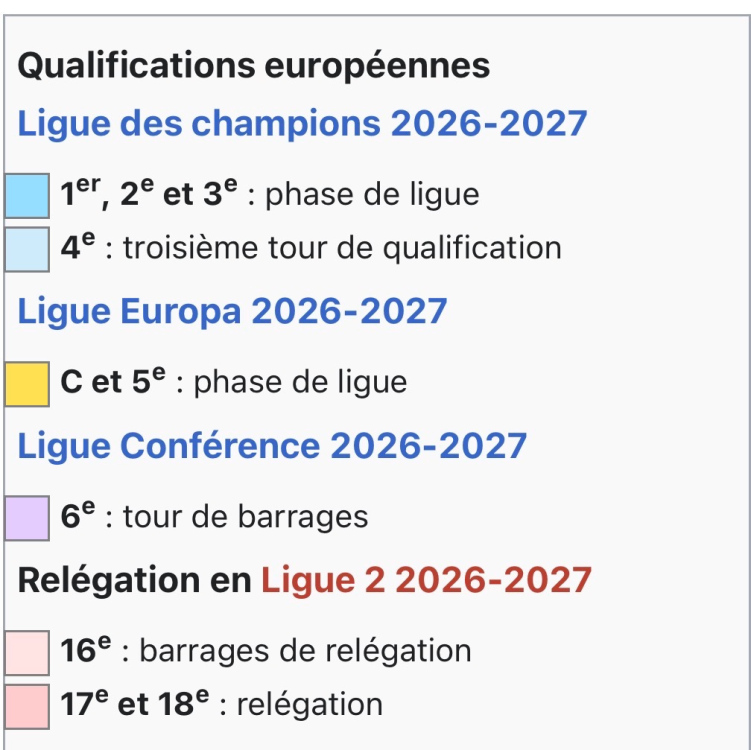Click the yellow swatch beside C et 5e

coord(27,384)
